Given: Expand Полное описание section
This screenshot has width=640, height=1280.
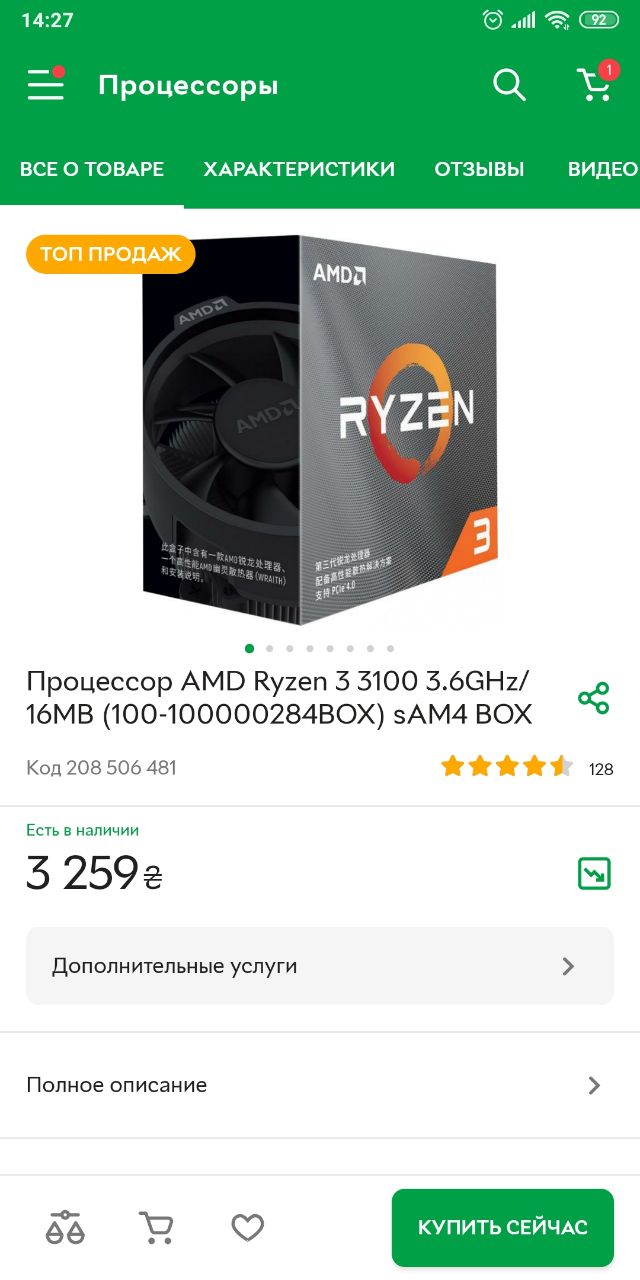Looking at the screenshot, I should [320, 1085].
